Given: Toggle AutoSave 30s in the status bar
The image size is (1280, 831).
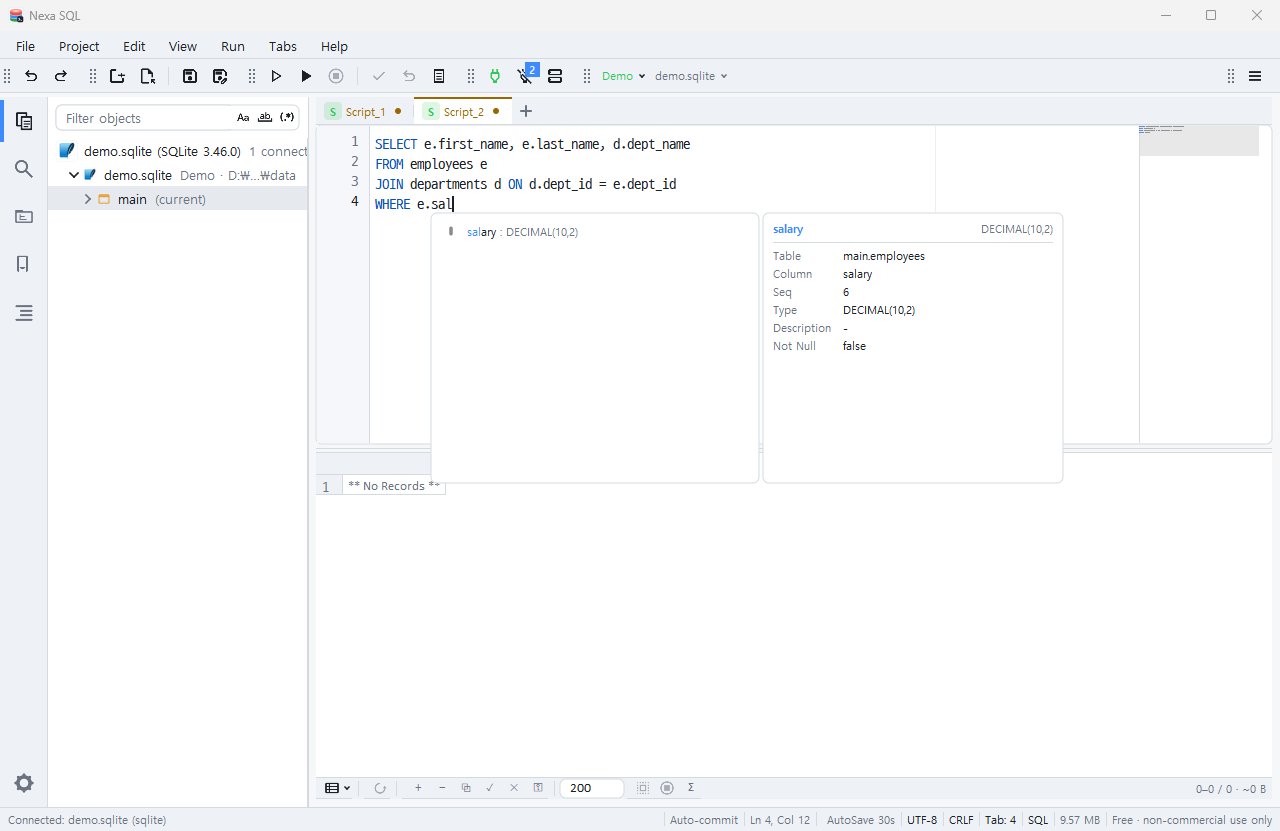Looking at the screenshot, I should click(861, 820).
